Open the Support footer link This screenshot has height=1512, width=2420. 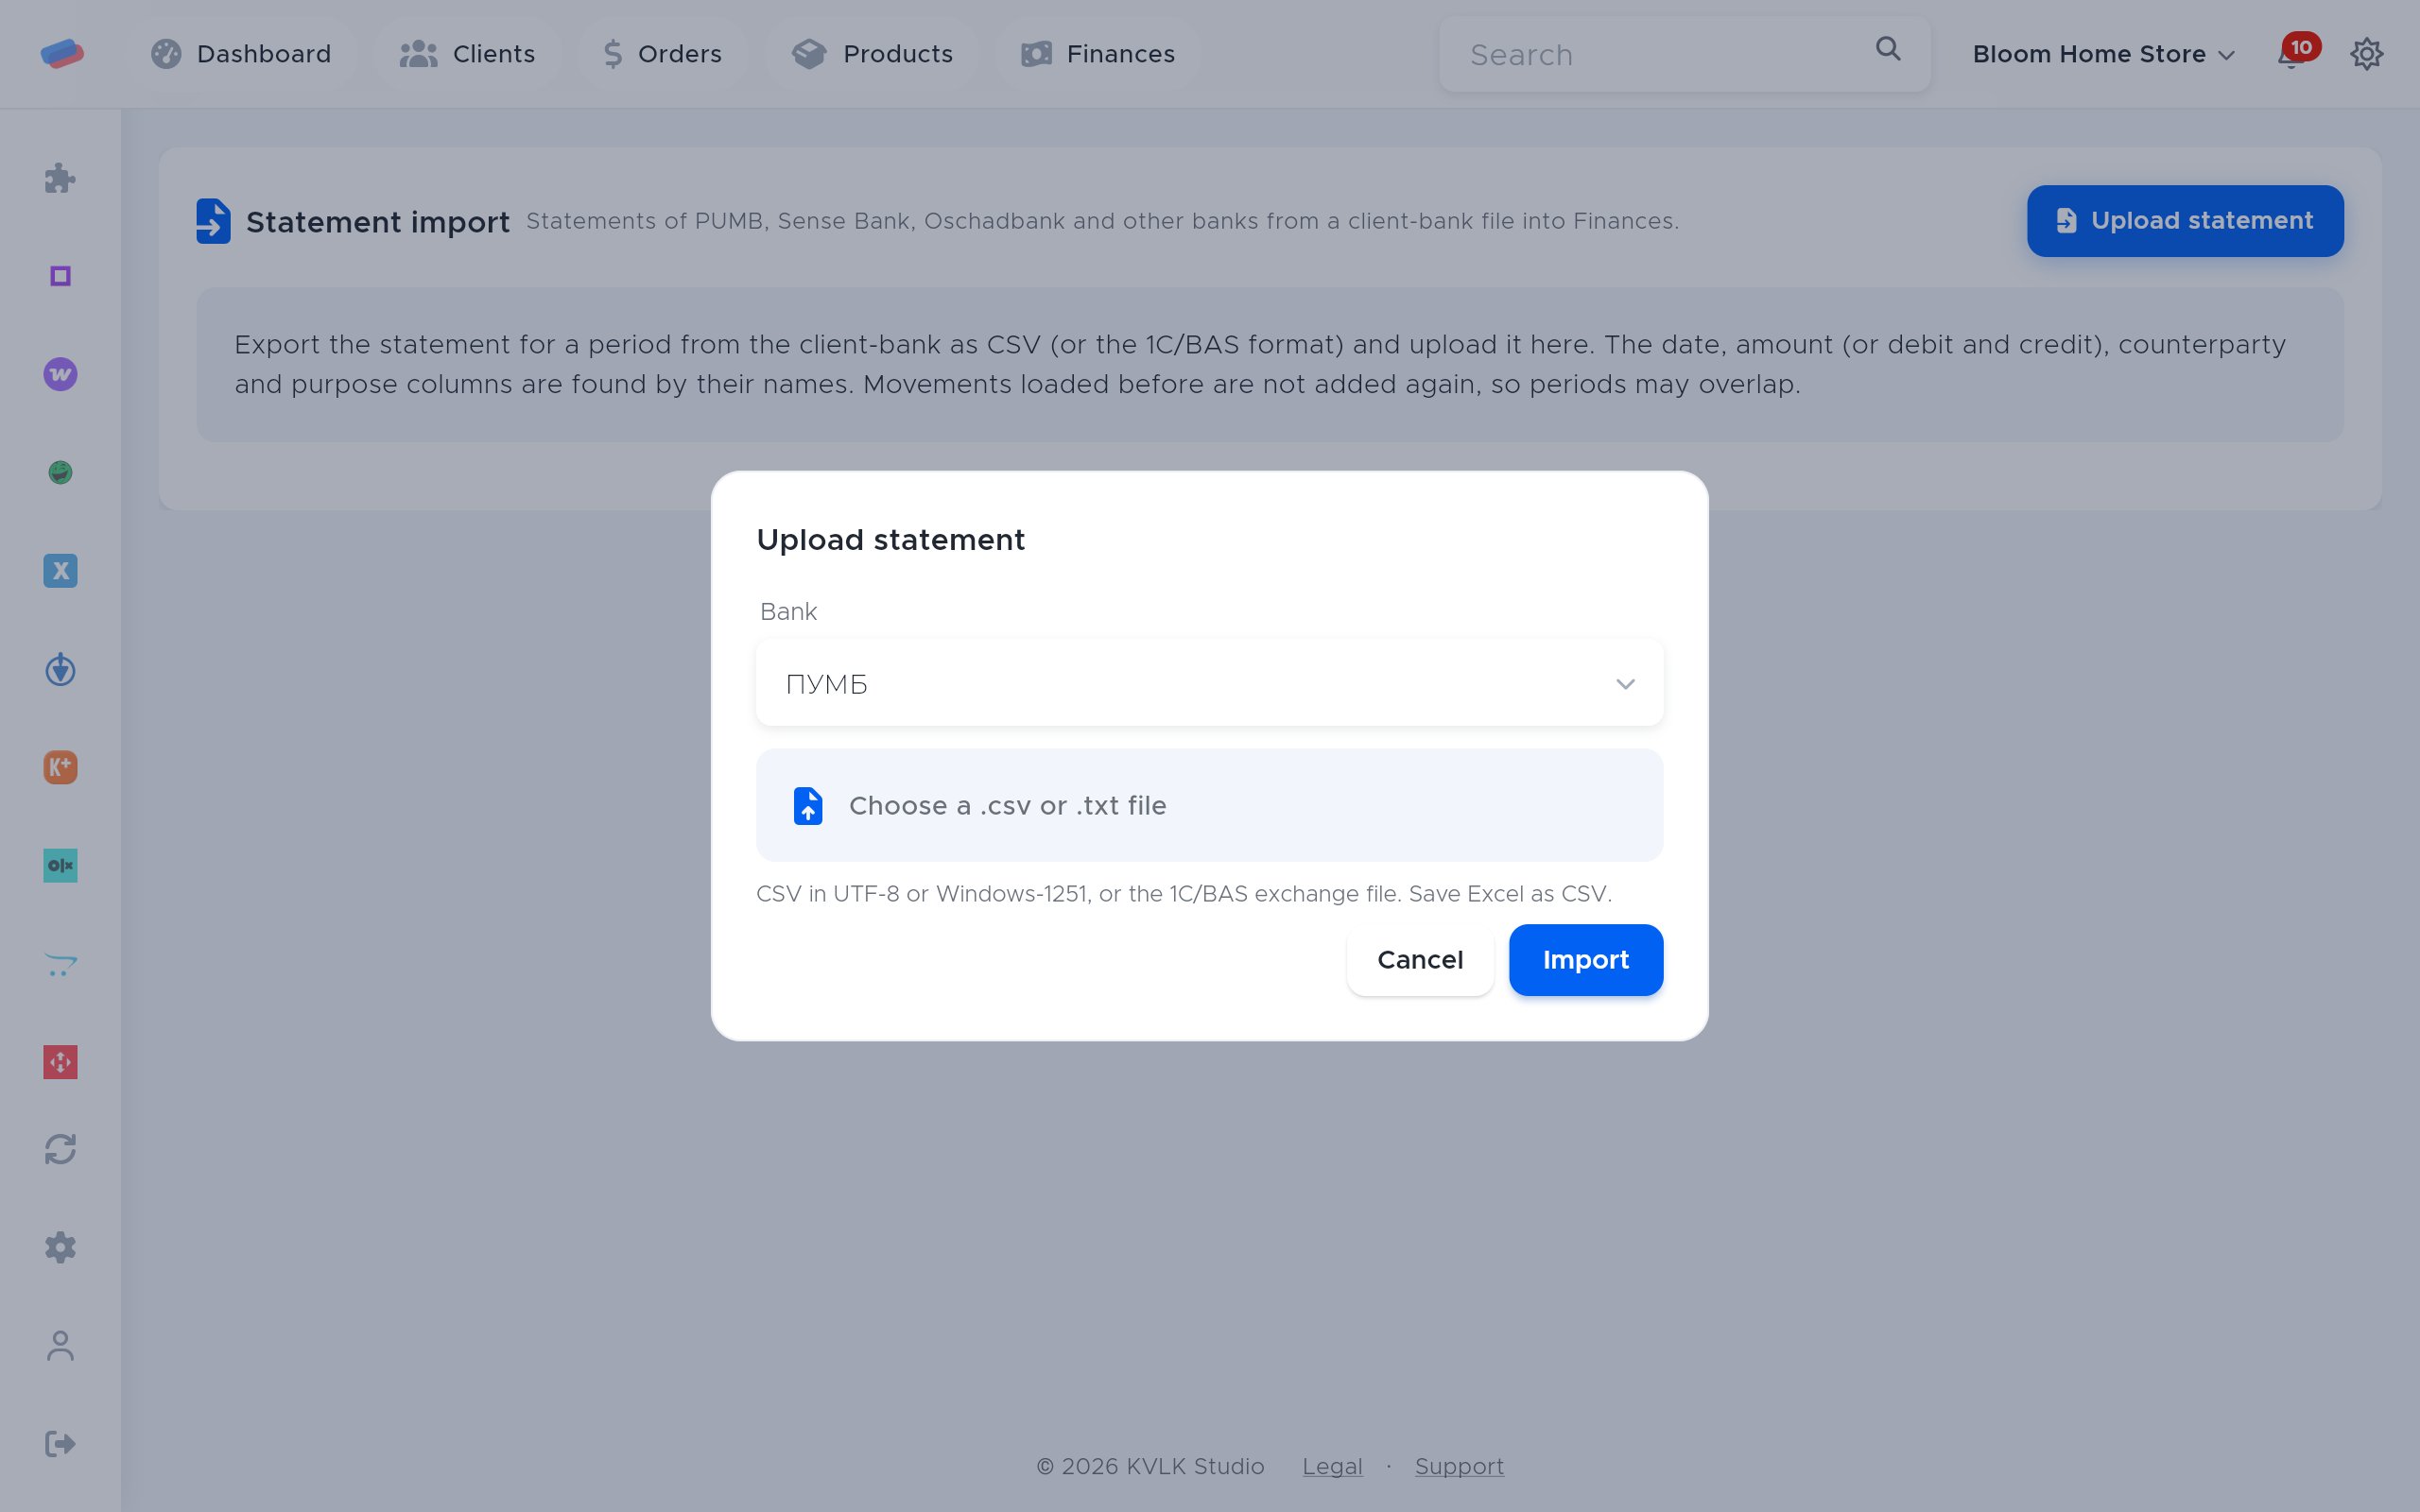(x=1459, y=1466)
